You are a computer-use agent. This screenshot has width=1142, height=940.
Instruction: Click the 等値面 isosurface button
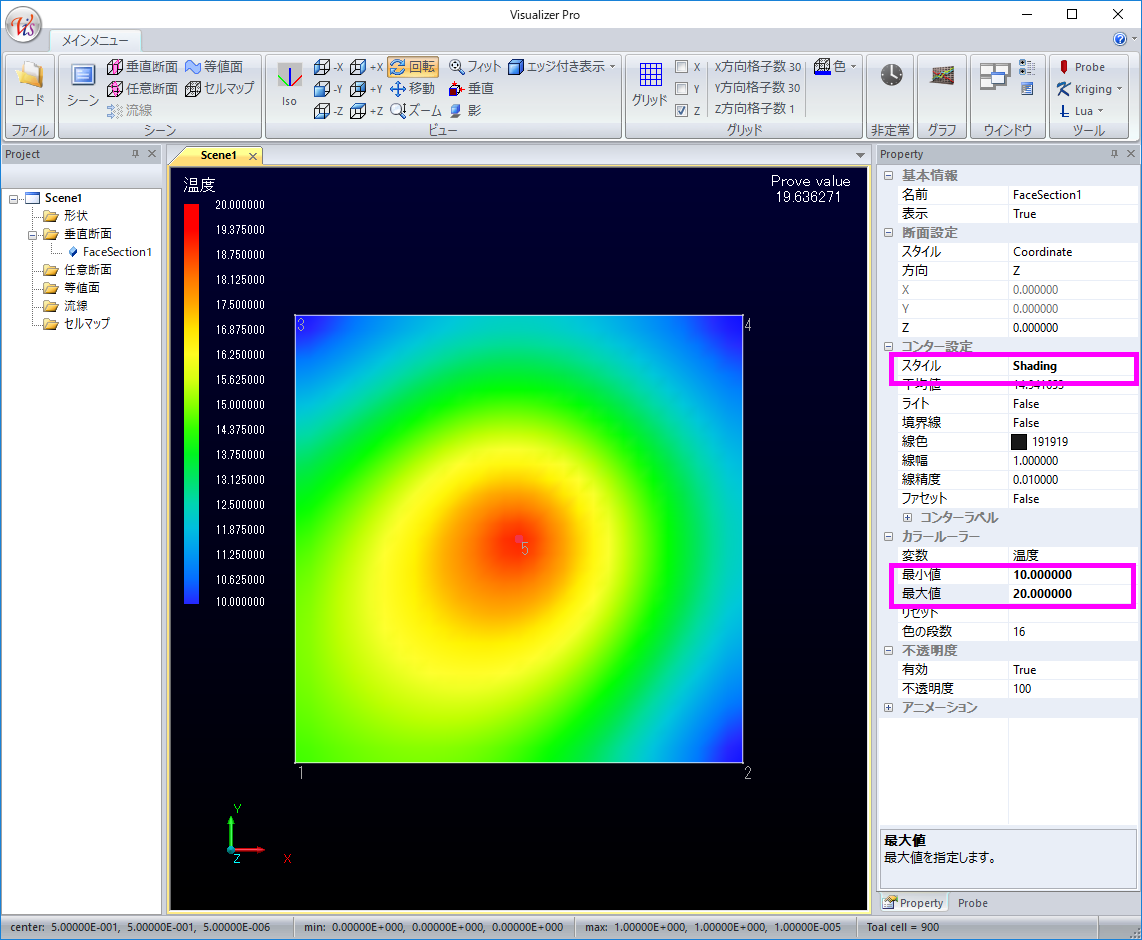click(213, 67)
